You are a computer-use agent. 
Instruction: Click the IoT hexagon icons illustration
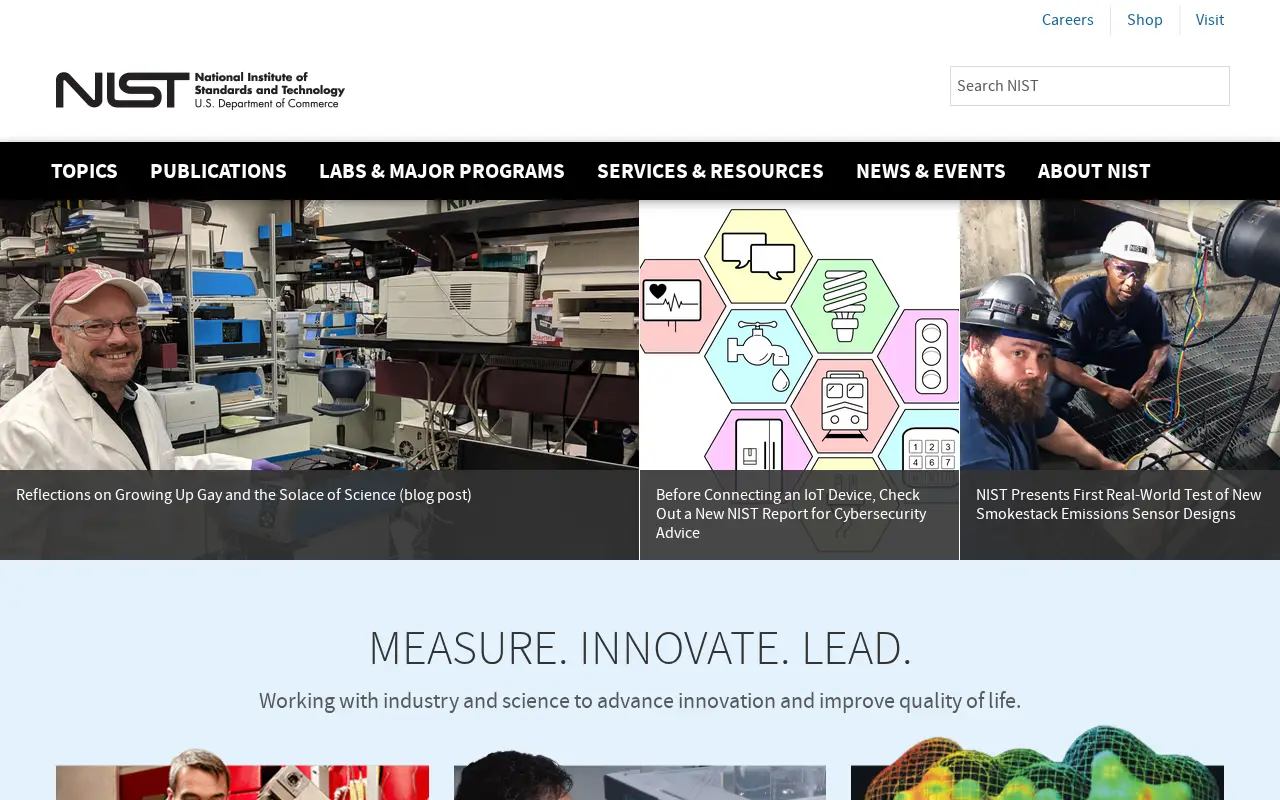pos(799,335)
